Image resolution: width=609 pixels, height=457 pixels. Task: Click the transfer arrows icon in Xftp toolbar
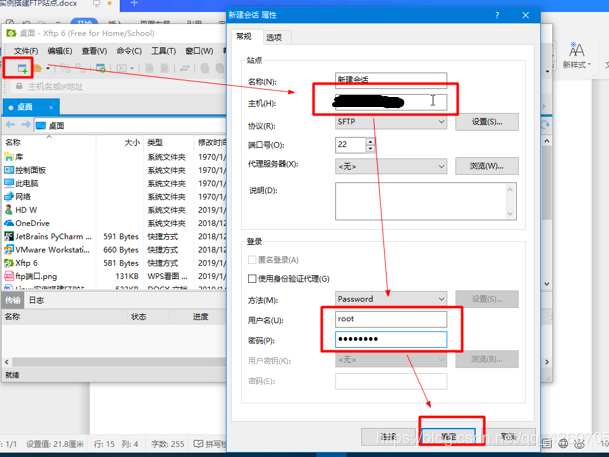pyautogui.click(x=184, y=69)
